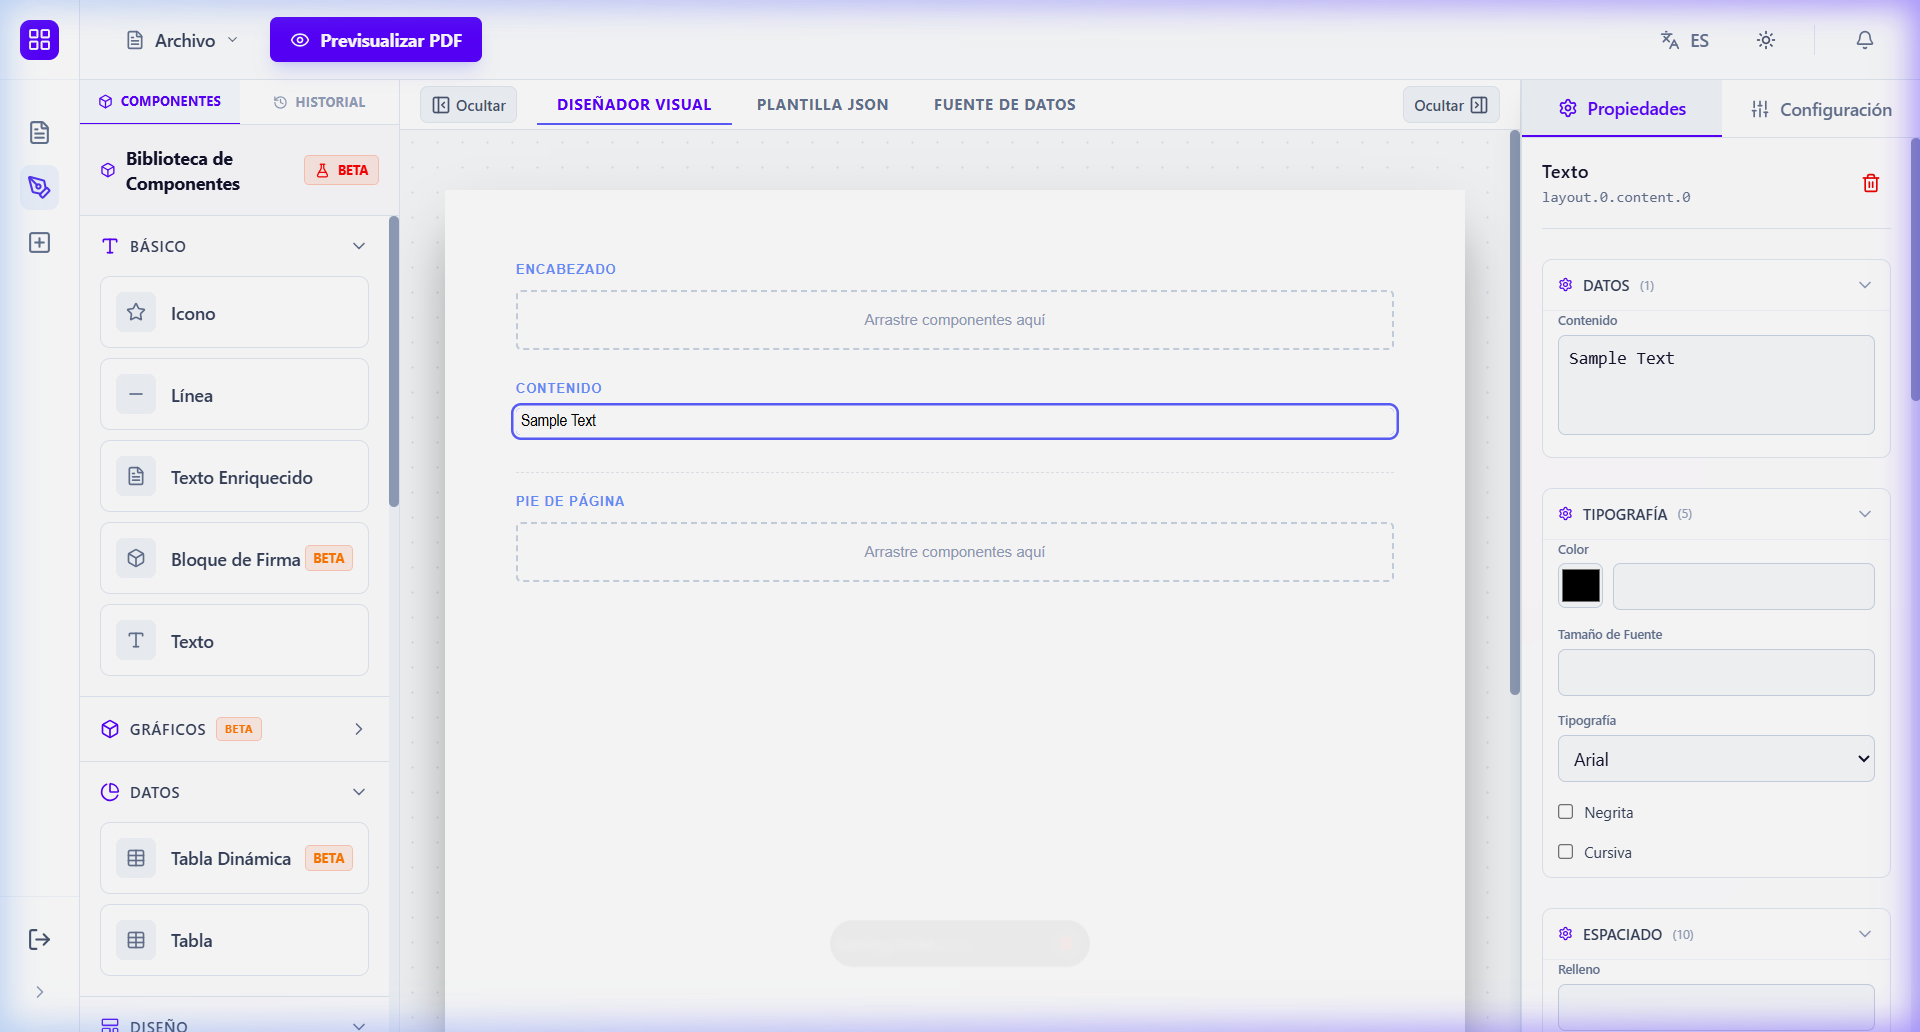The image size is (1920, 1032).
Task: Select the Tabla Dinámica component
Action: 234,858
